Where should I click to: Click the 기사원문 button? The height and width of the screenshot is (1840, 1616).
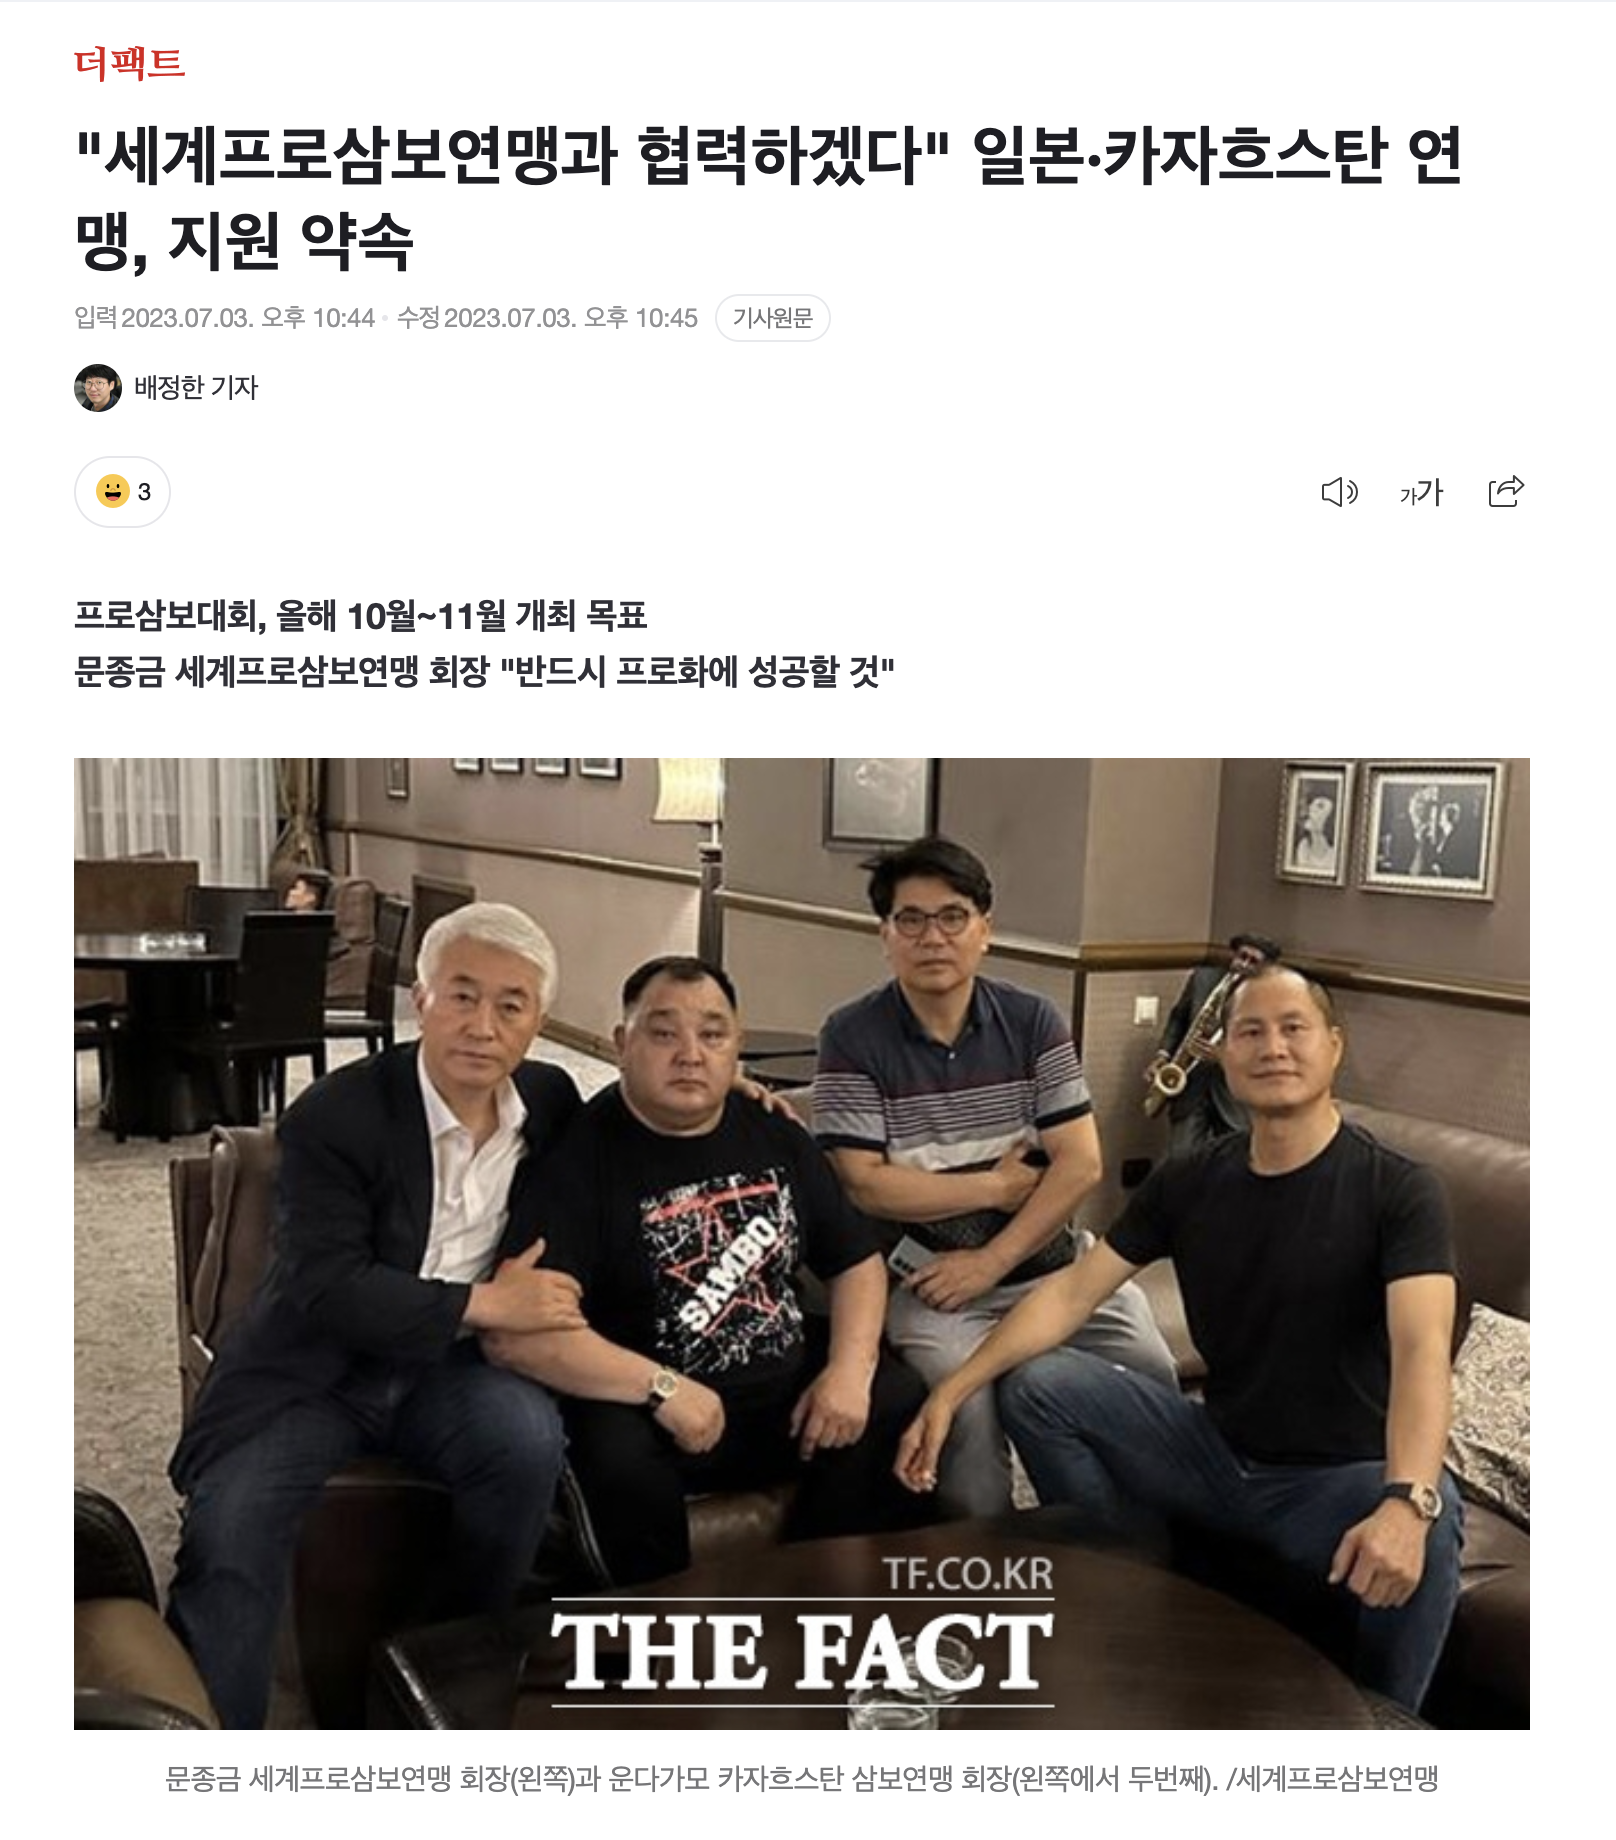(772, 318)
